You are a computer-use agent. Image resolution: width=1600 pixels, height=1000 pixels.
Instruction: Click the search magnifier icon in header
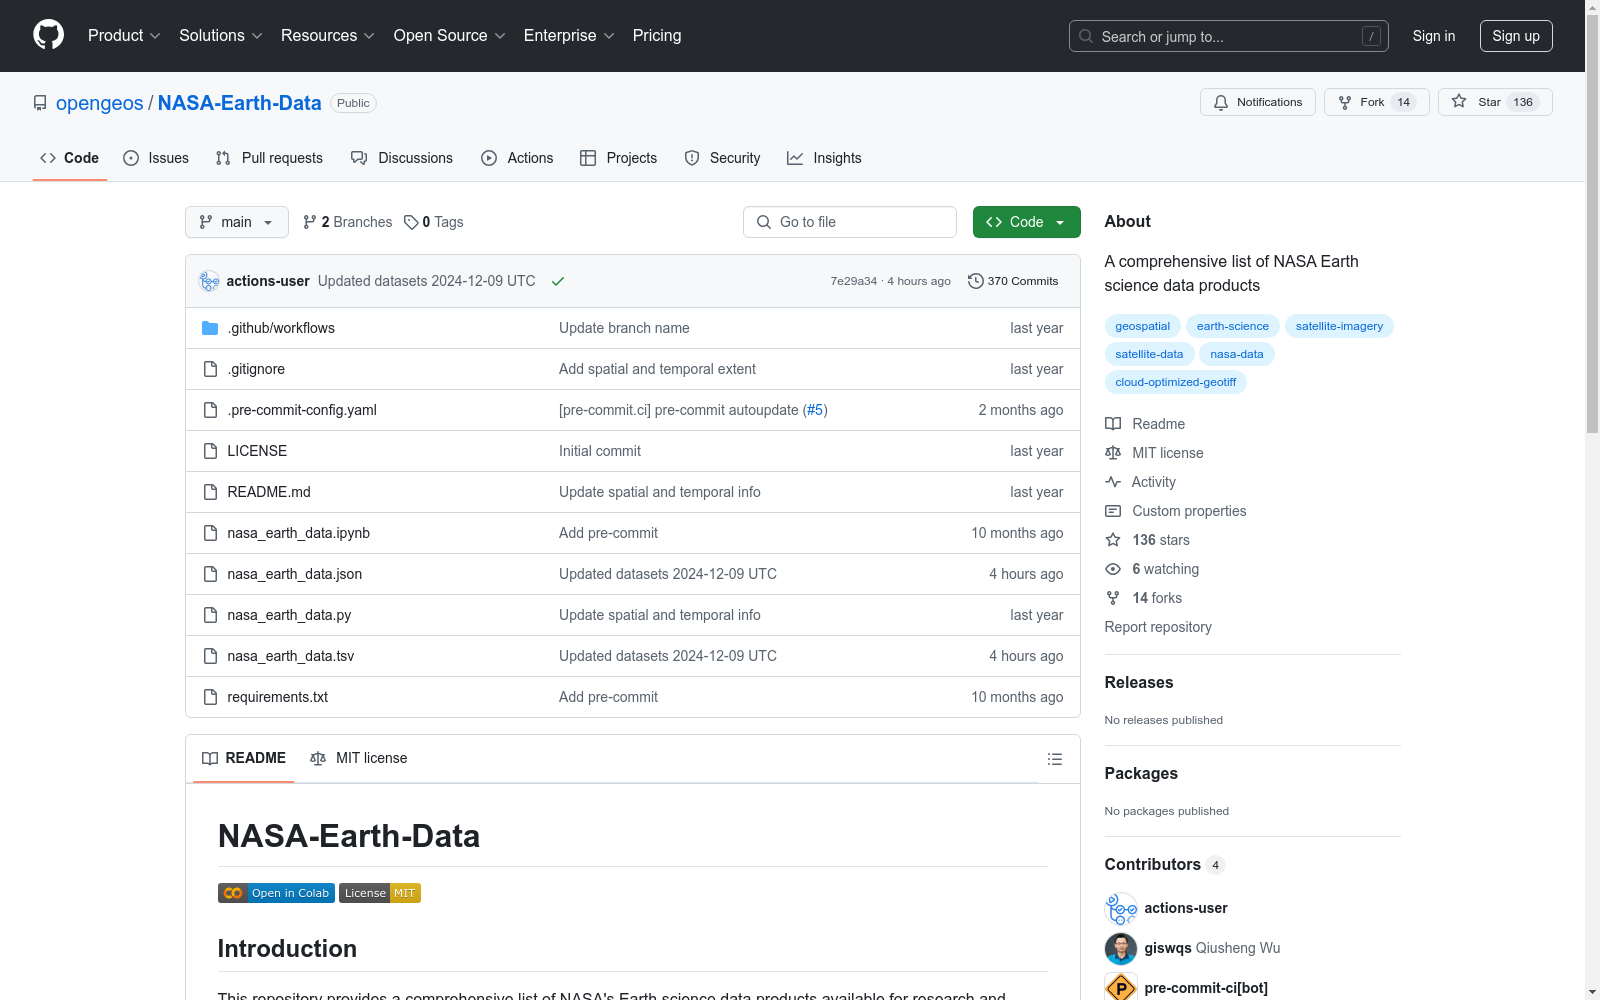point(1086,36)
